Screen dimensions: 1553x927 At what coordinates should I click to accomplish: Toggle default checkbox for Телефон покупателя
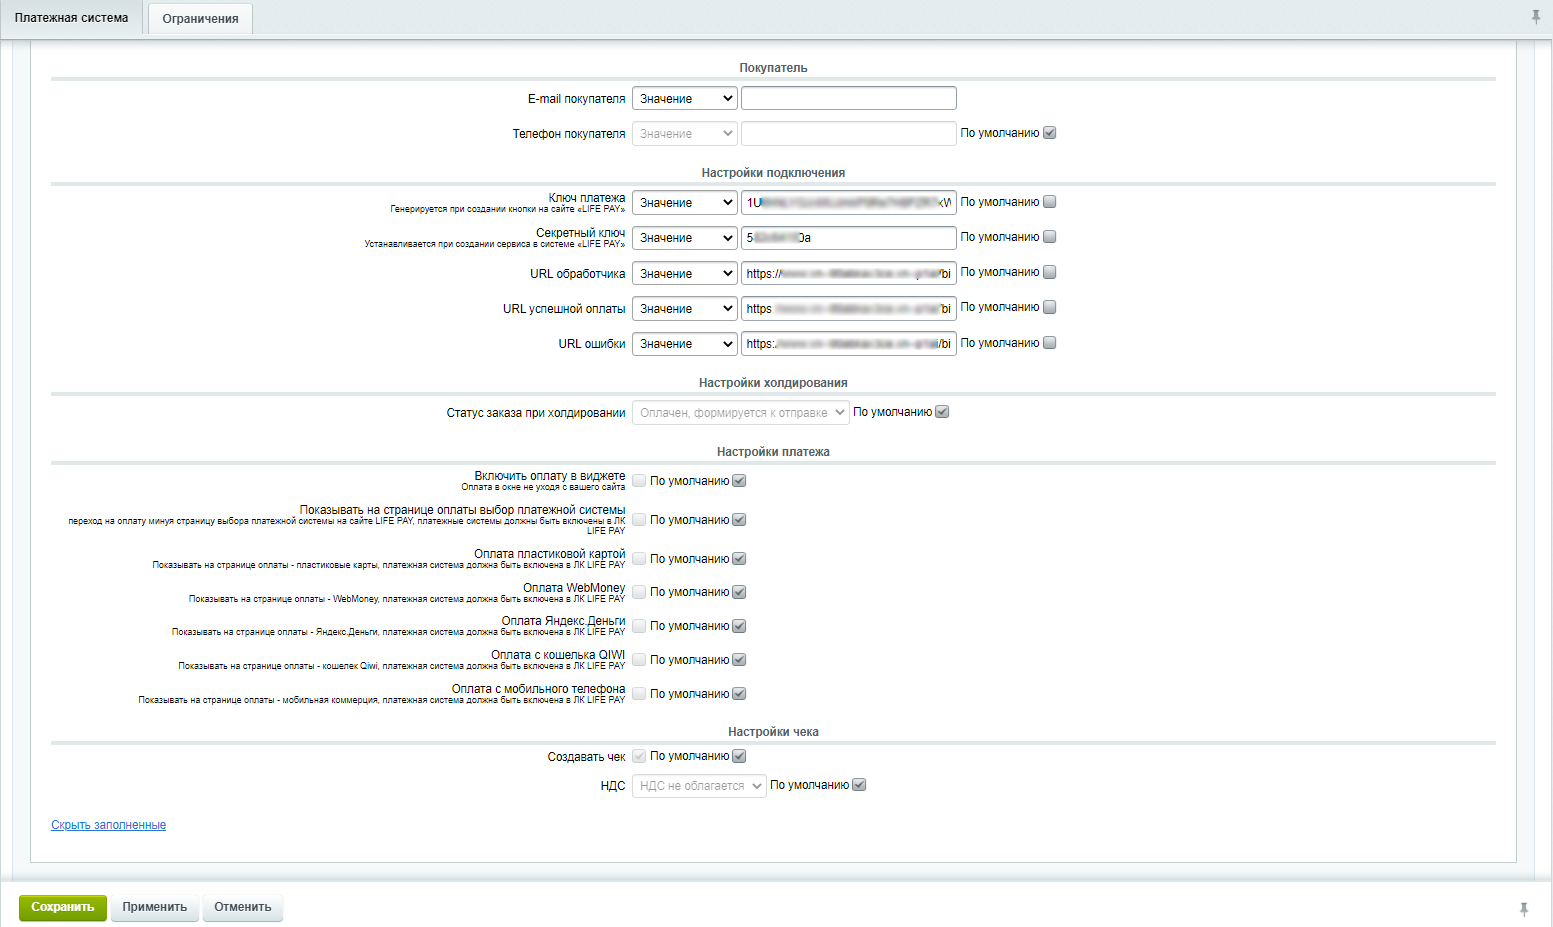1049,133
